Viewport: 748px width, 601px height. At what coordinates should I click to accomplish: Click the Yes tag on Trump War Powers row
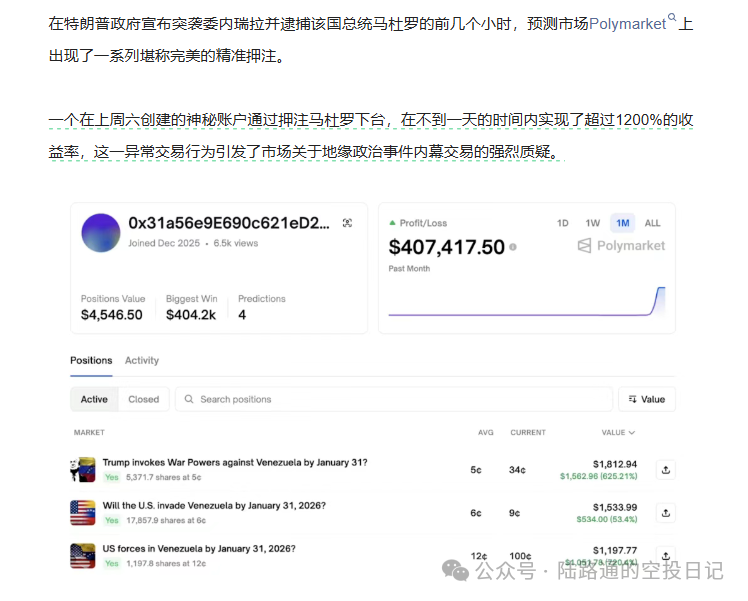pos(112,477)
